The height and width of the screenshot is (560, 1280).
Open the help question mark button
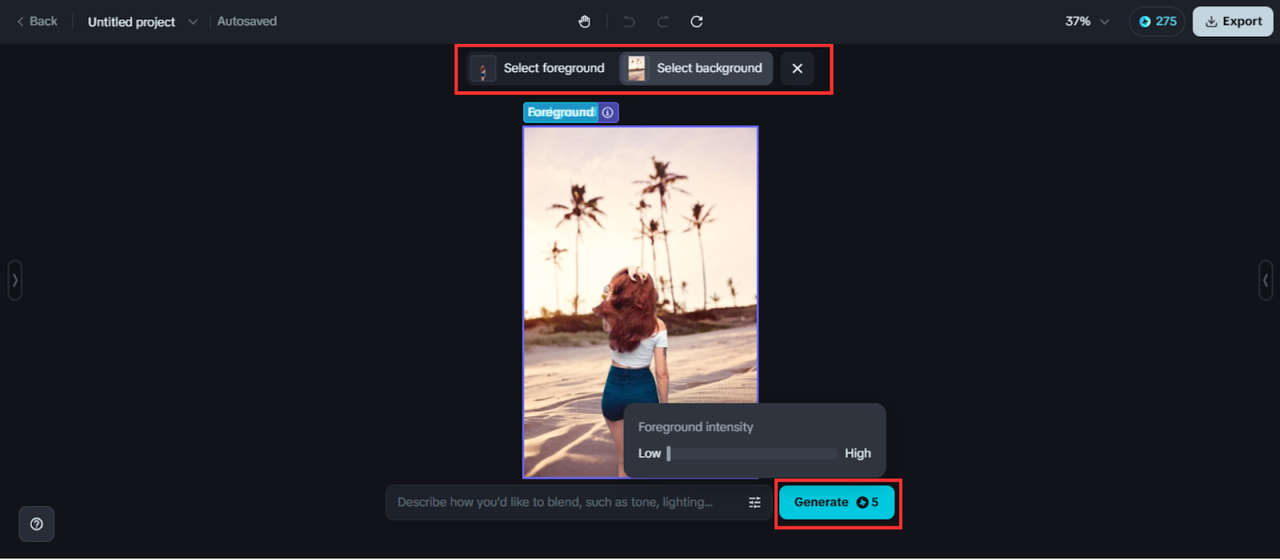(x=37, y=524)
